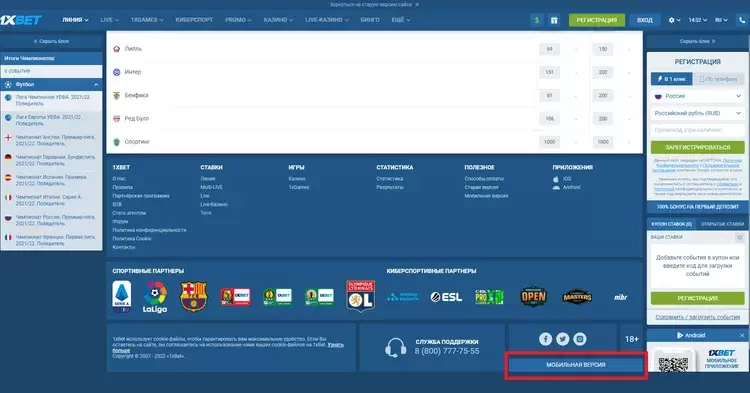Viewport: 750px width, 393px height.
Task: Click the FC Barcelona partner logo
Action: (193, 297)
